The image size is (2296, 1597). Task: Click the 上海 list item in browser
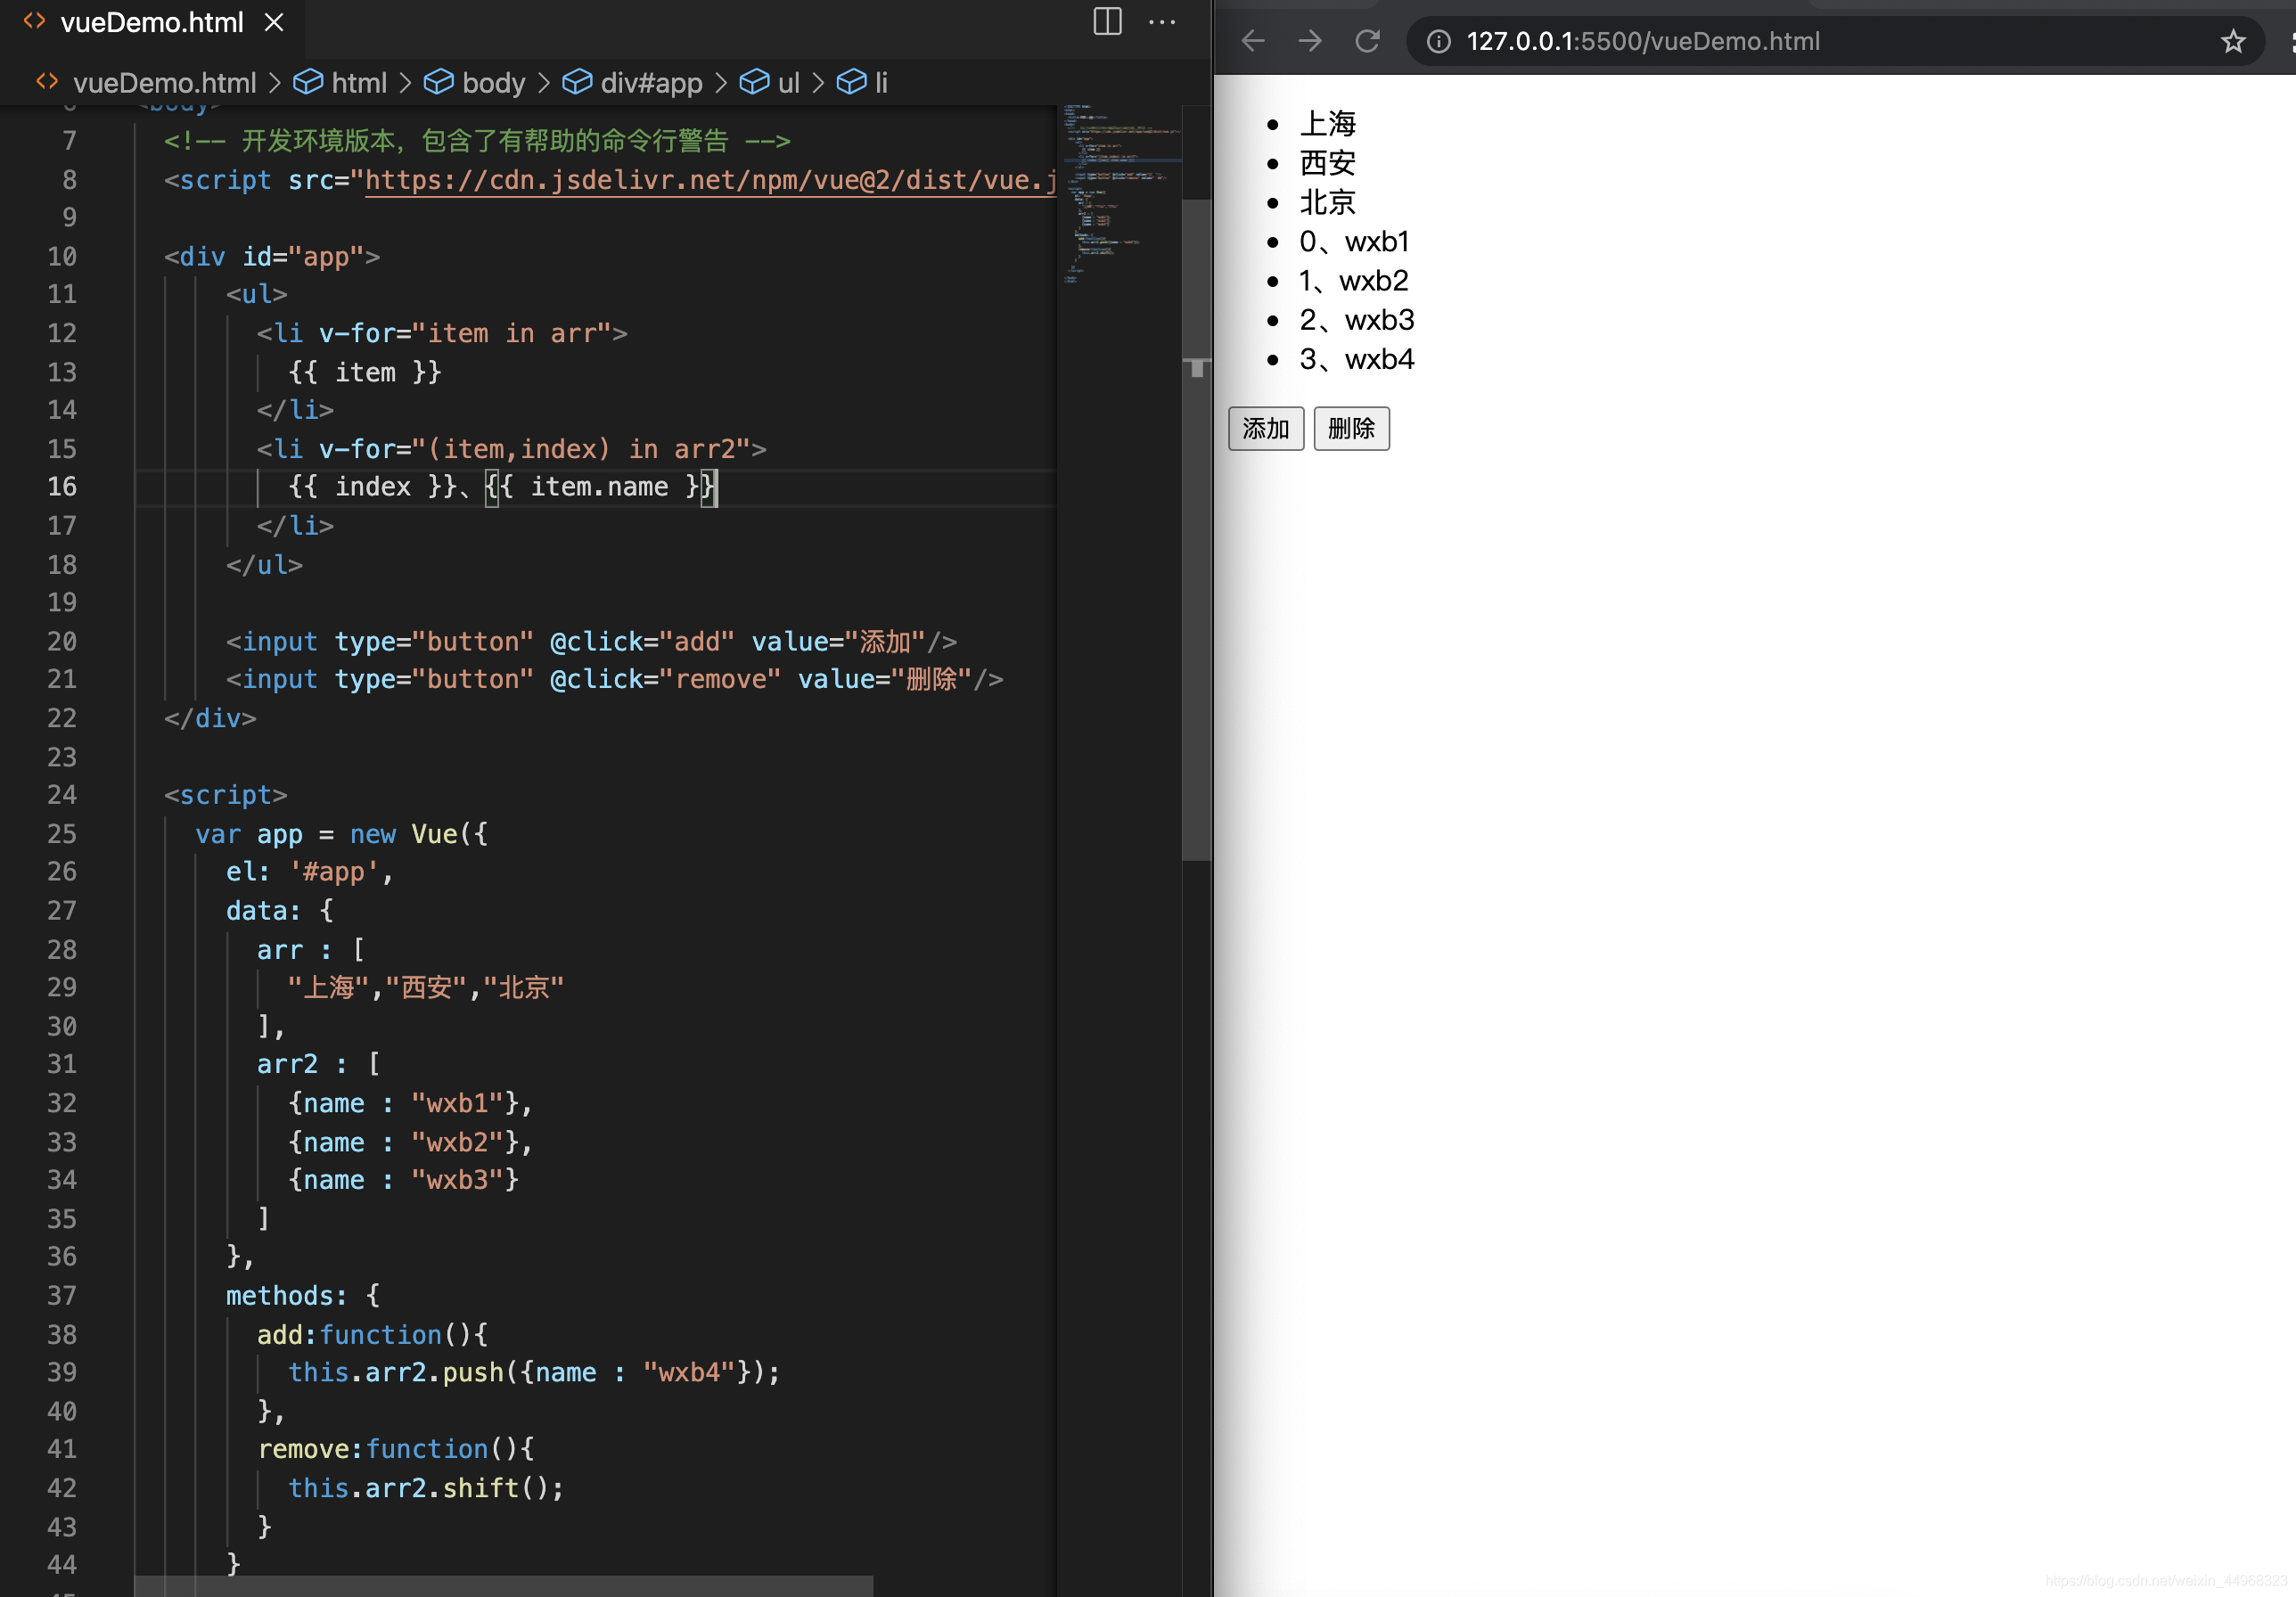(x=1328, y=124)
